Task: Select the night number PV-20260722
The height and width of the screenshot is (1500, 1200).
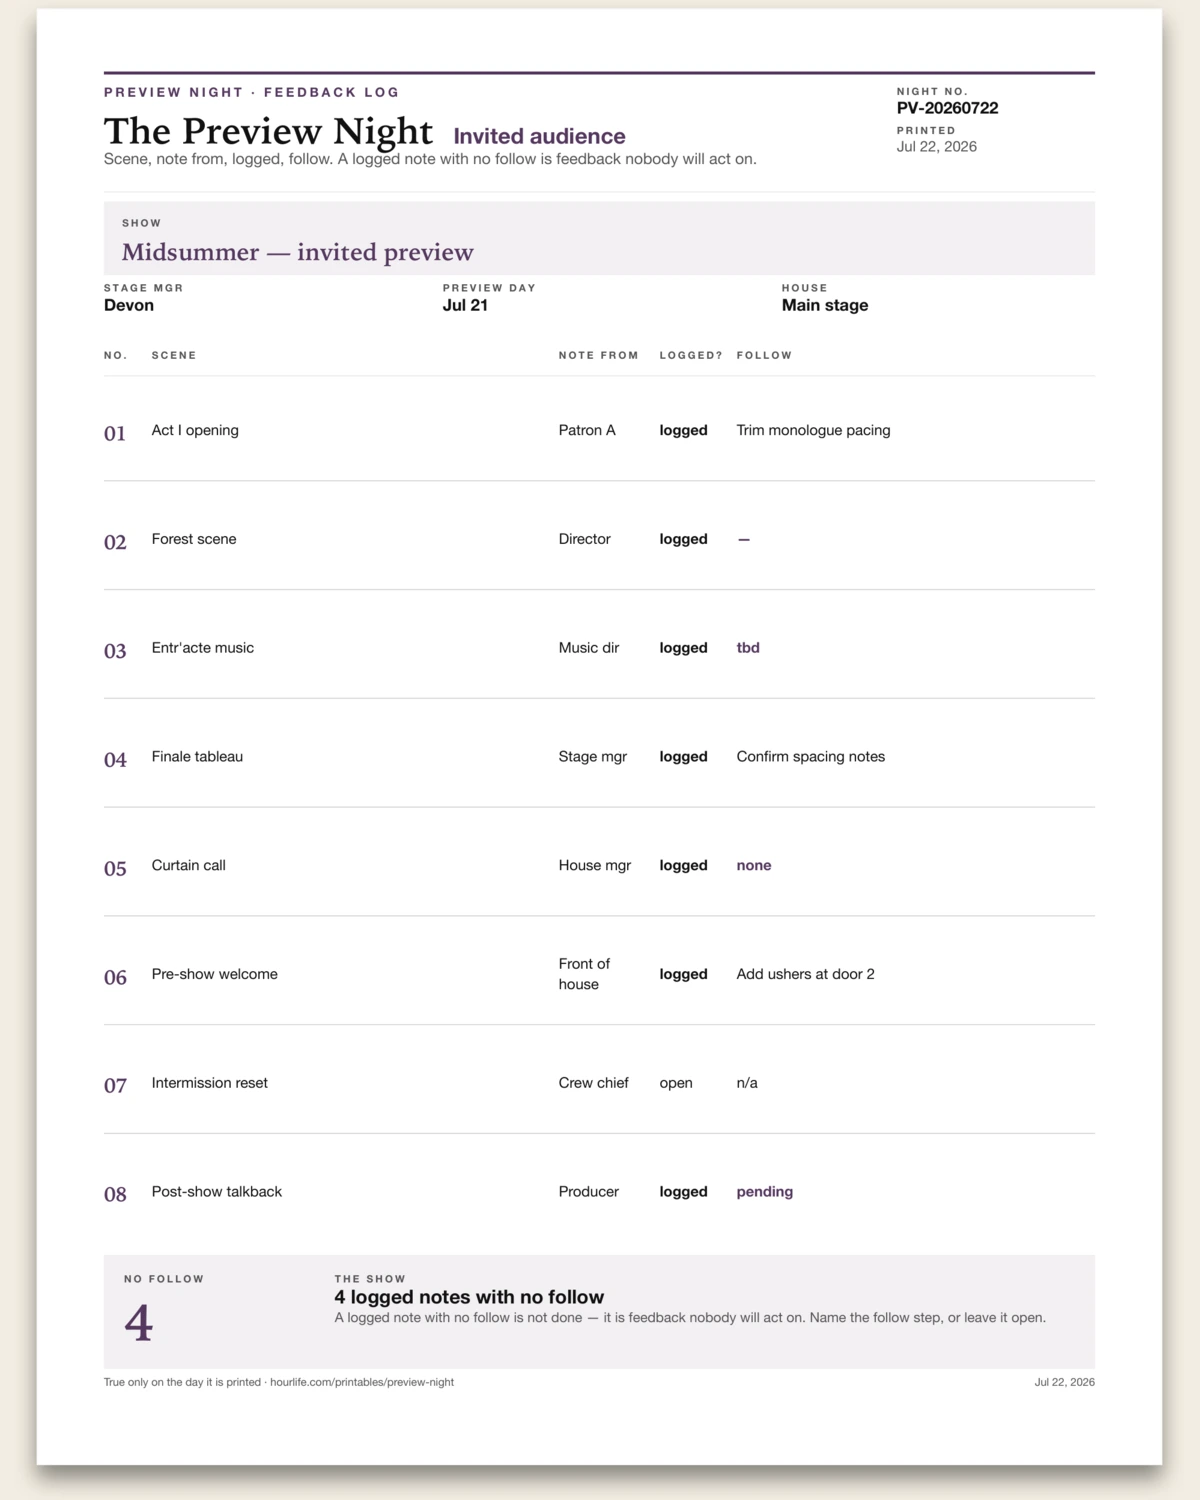Action: click(947, 108)
